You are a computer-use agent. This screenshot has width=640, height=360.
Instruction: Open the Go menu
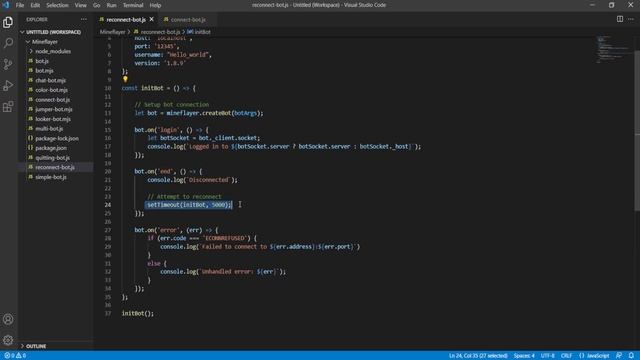(96, 5)
